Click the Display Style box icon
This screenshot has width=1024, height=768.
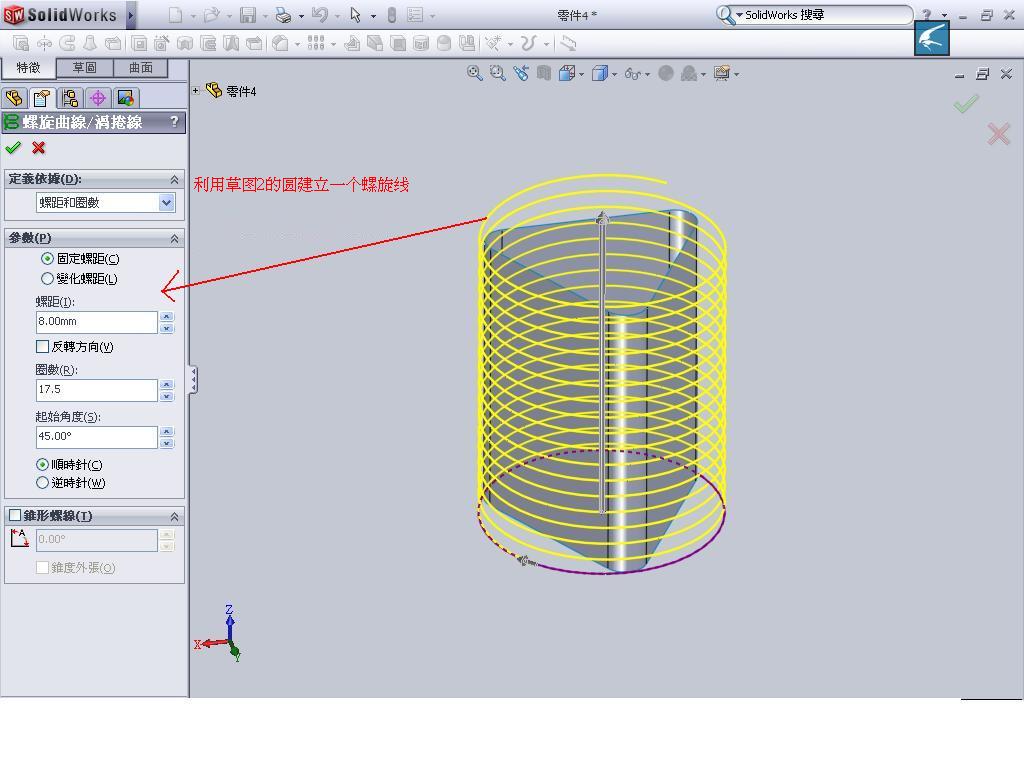pyautogui.click(x=600, y=73)
